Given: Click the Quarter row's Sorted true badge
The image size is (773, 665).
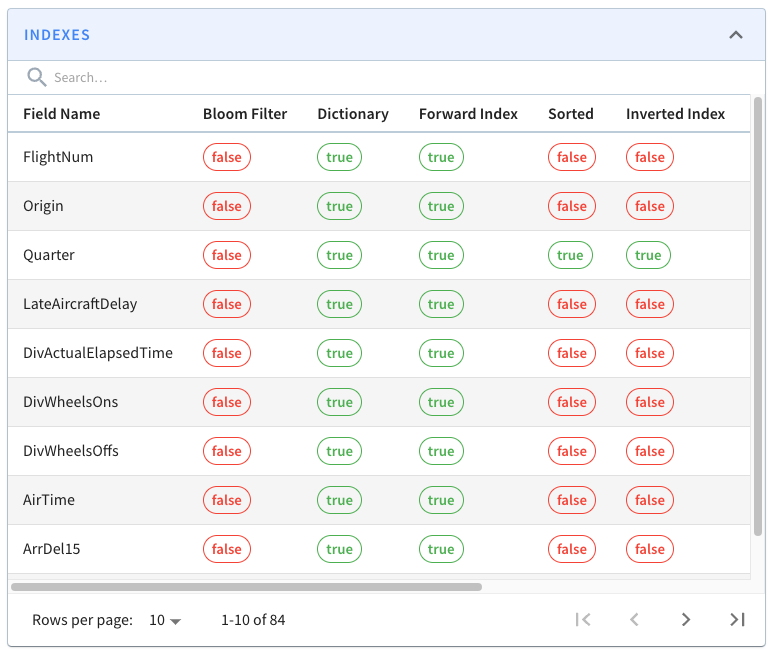Looking at the screenshot, I should (x=570, y=255).
